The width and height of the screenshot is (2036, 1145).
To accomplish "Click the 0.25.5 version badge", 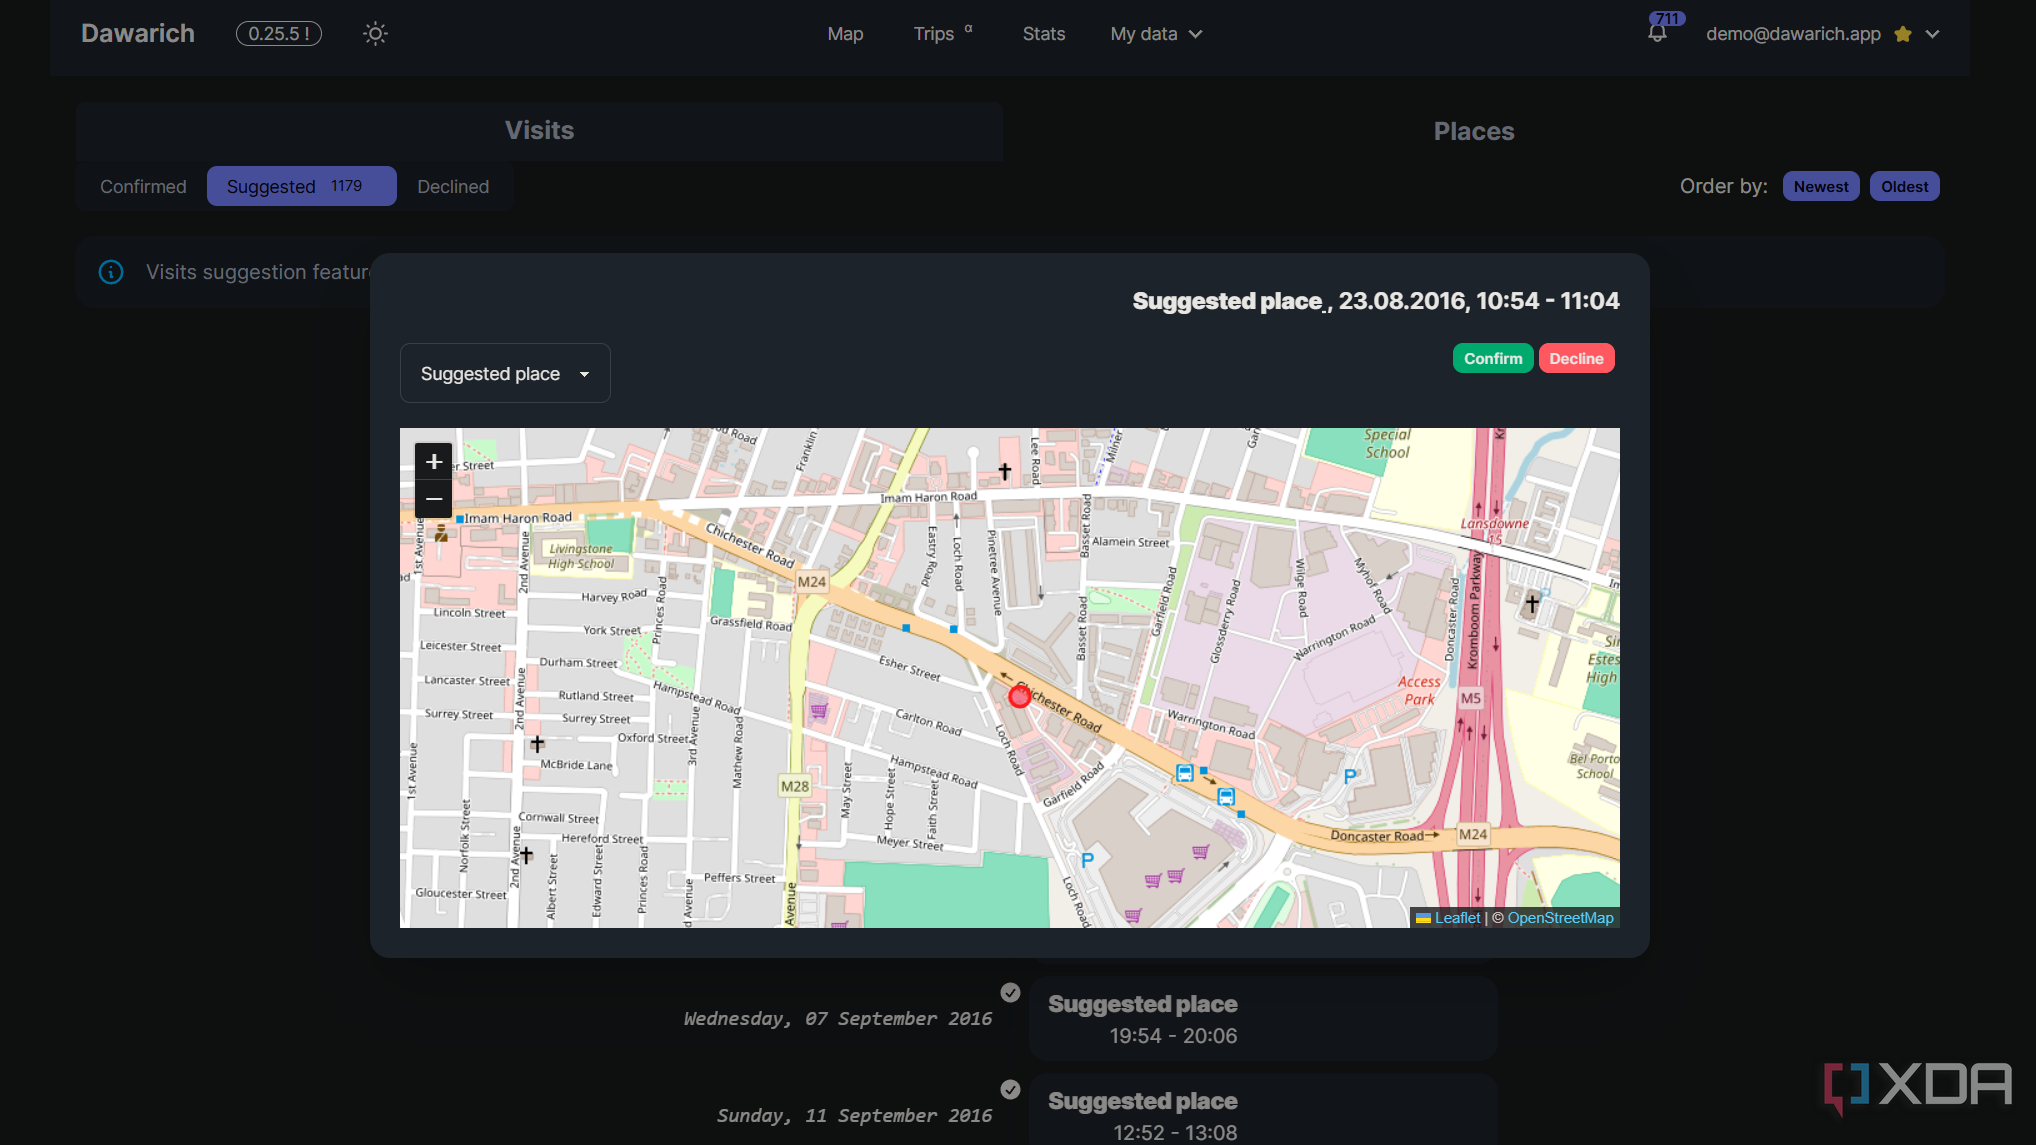I will 278,34.
